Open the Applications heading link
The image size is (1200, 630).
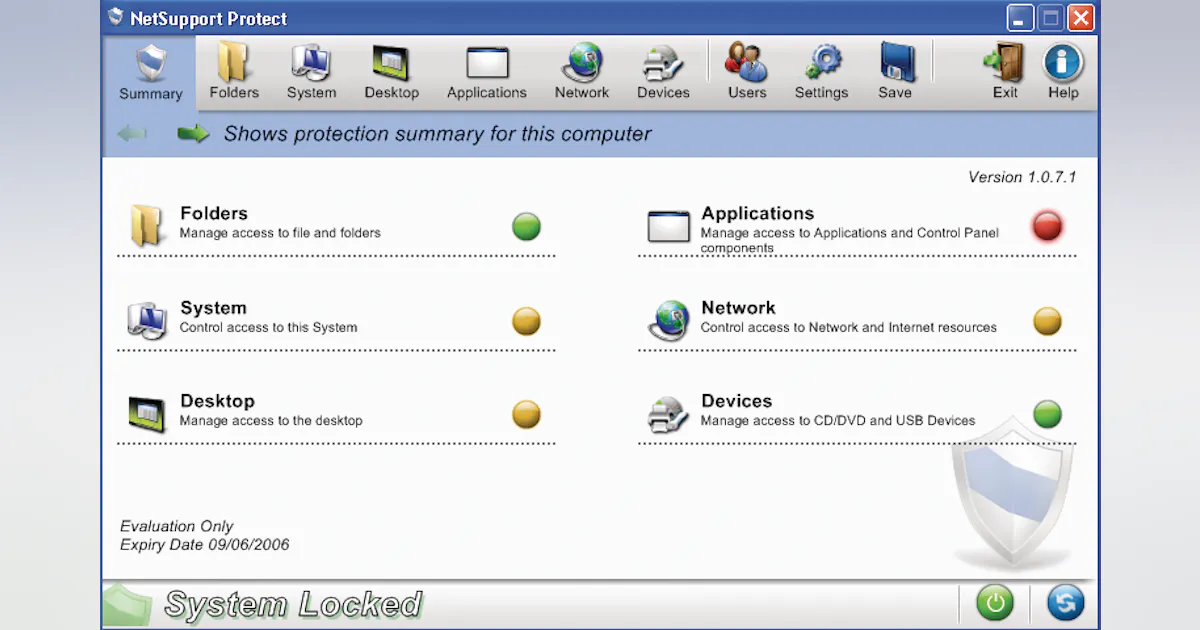pos(758,213)
